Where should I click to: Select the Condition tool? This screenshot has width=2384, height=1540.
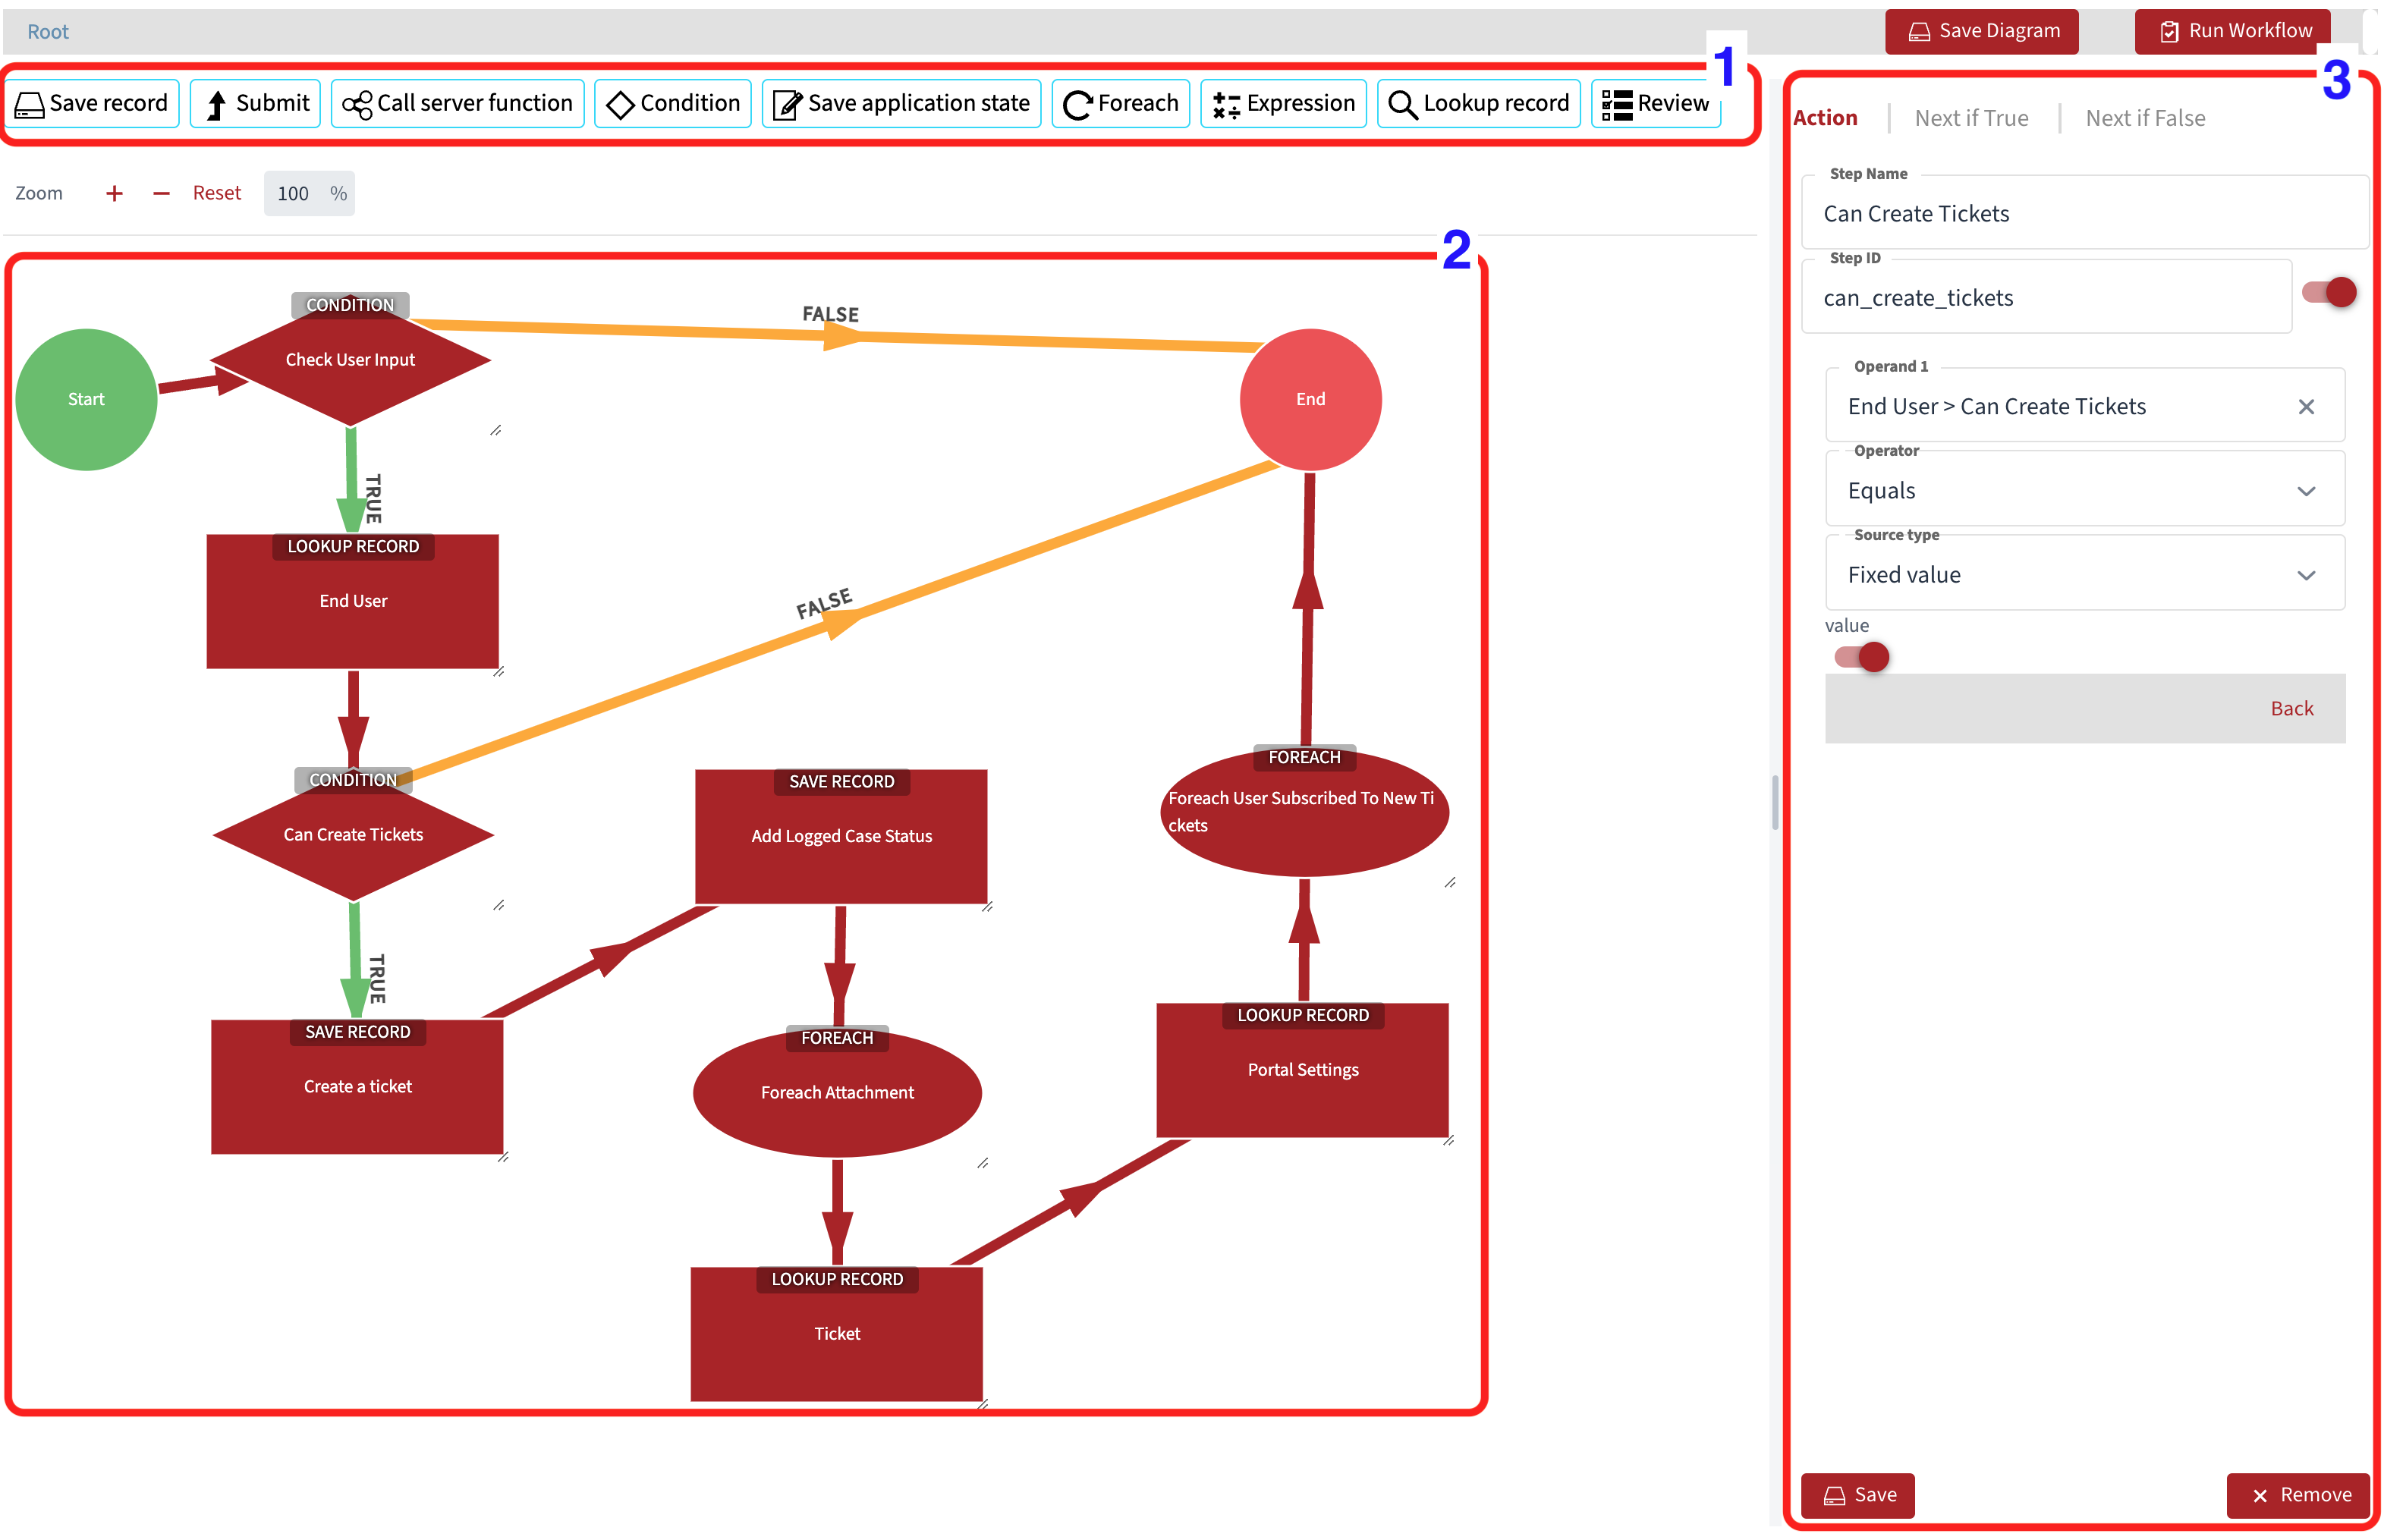[x=672, y=103]
